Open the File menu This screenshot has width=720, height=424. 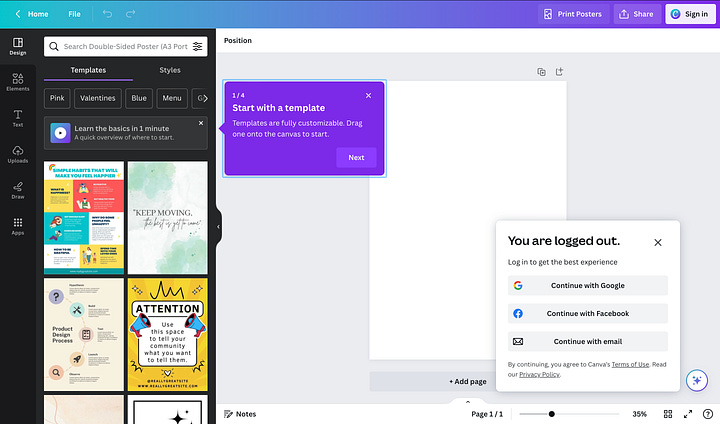point(74,14)
